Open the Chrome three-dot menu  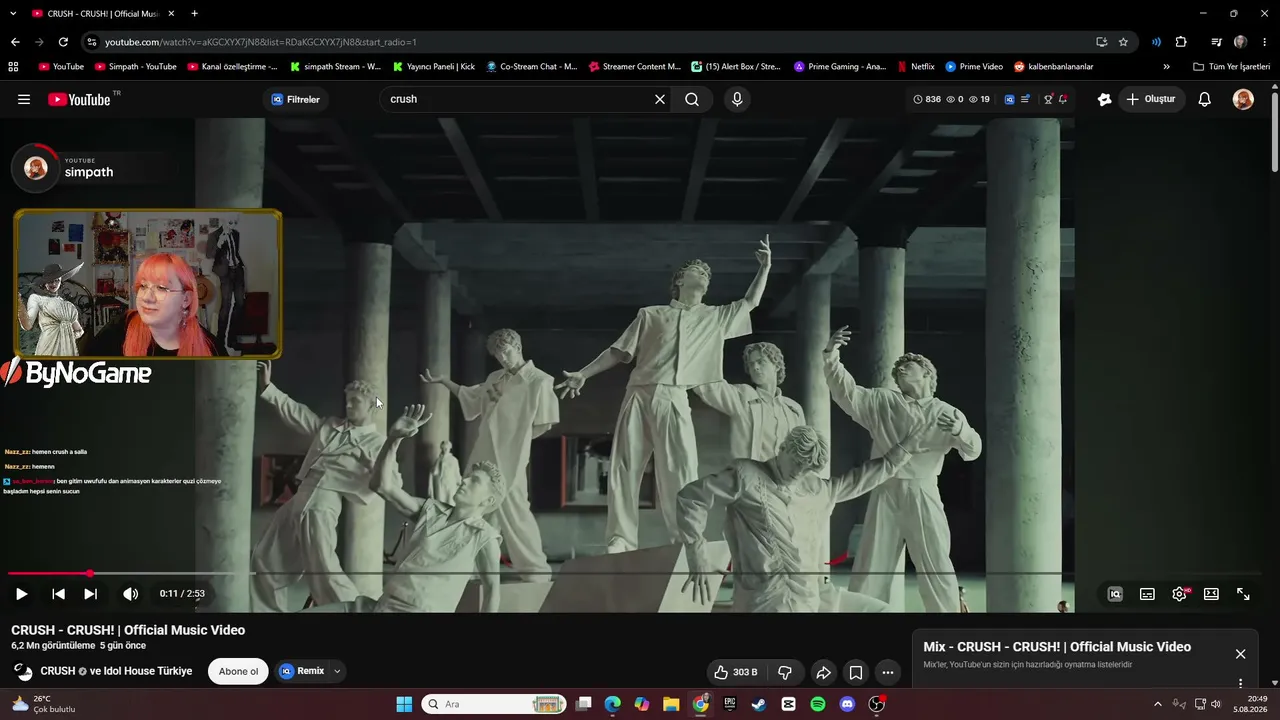pos(1265,42)
